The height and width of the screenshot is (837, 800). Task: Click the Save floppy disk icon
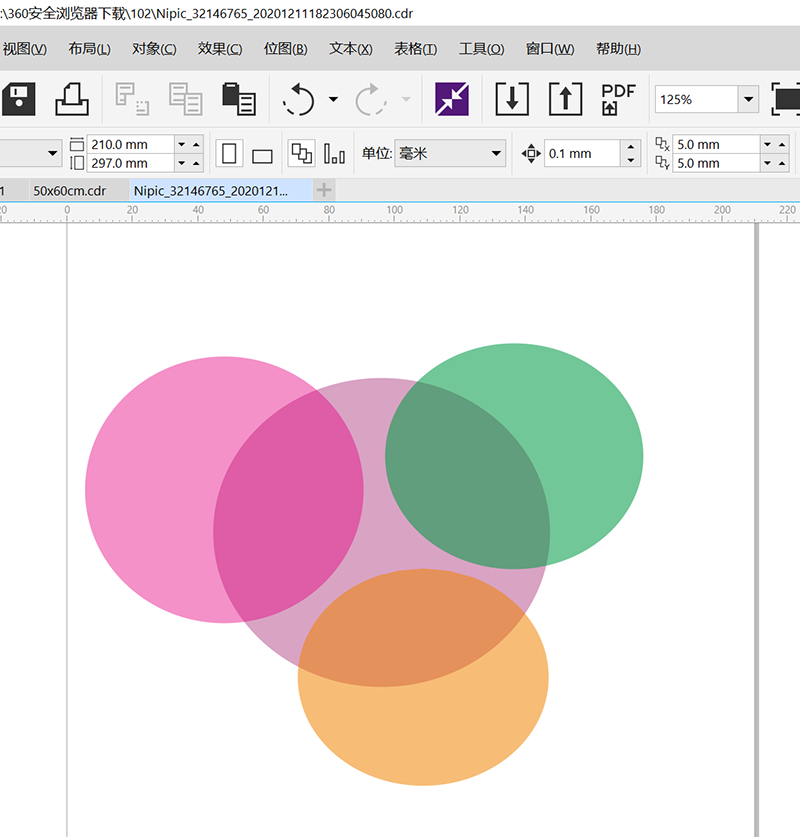click(18, 99)
